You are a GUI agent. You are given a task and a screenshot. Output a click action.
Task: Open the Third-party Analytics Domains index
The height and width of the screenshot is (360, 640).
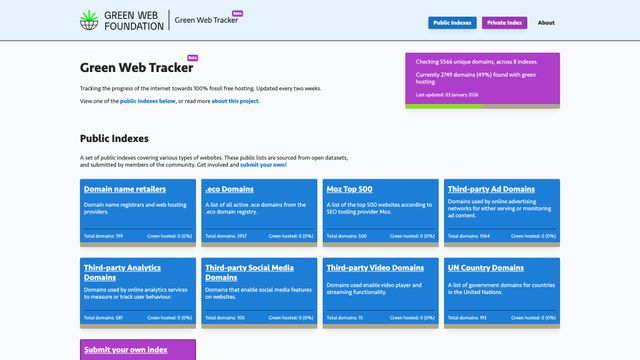pos(122,273)
